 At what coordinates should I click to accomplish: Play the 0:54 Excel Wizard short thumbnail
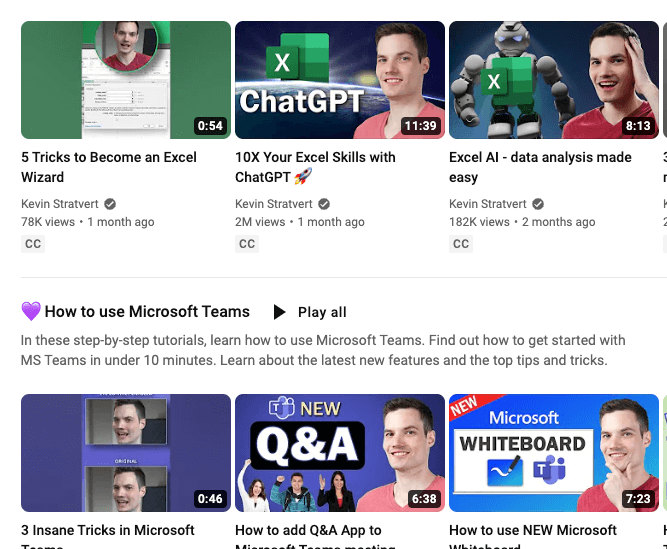tap(125, 80)
